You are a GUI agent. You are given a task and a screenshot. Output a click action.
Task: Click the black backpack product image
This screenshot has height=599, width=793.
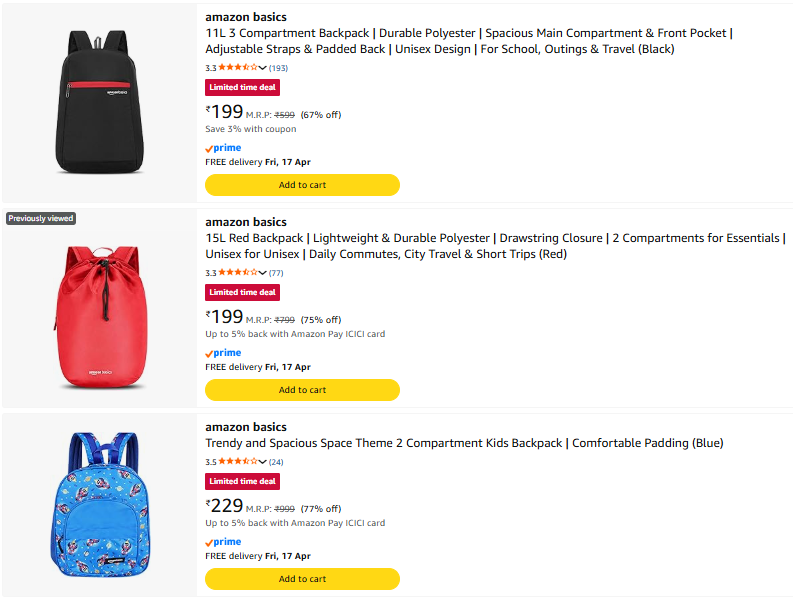pos(99,100)
